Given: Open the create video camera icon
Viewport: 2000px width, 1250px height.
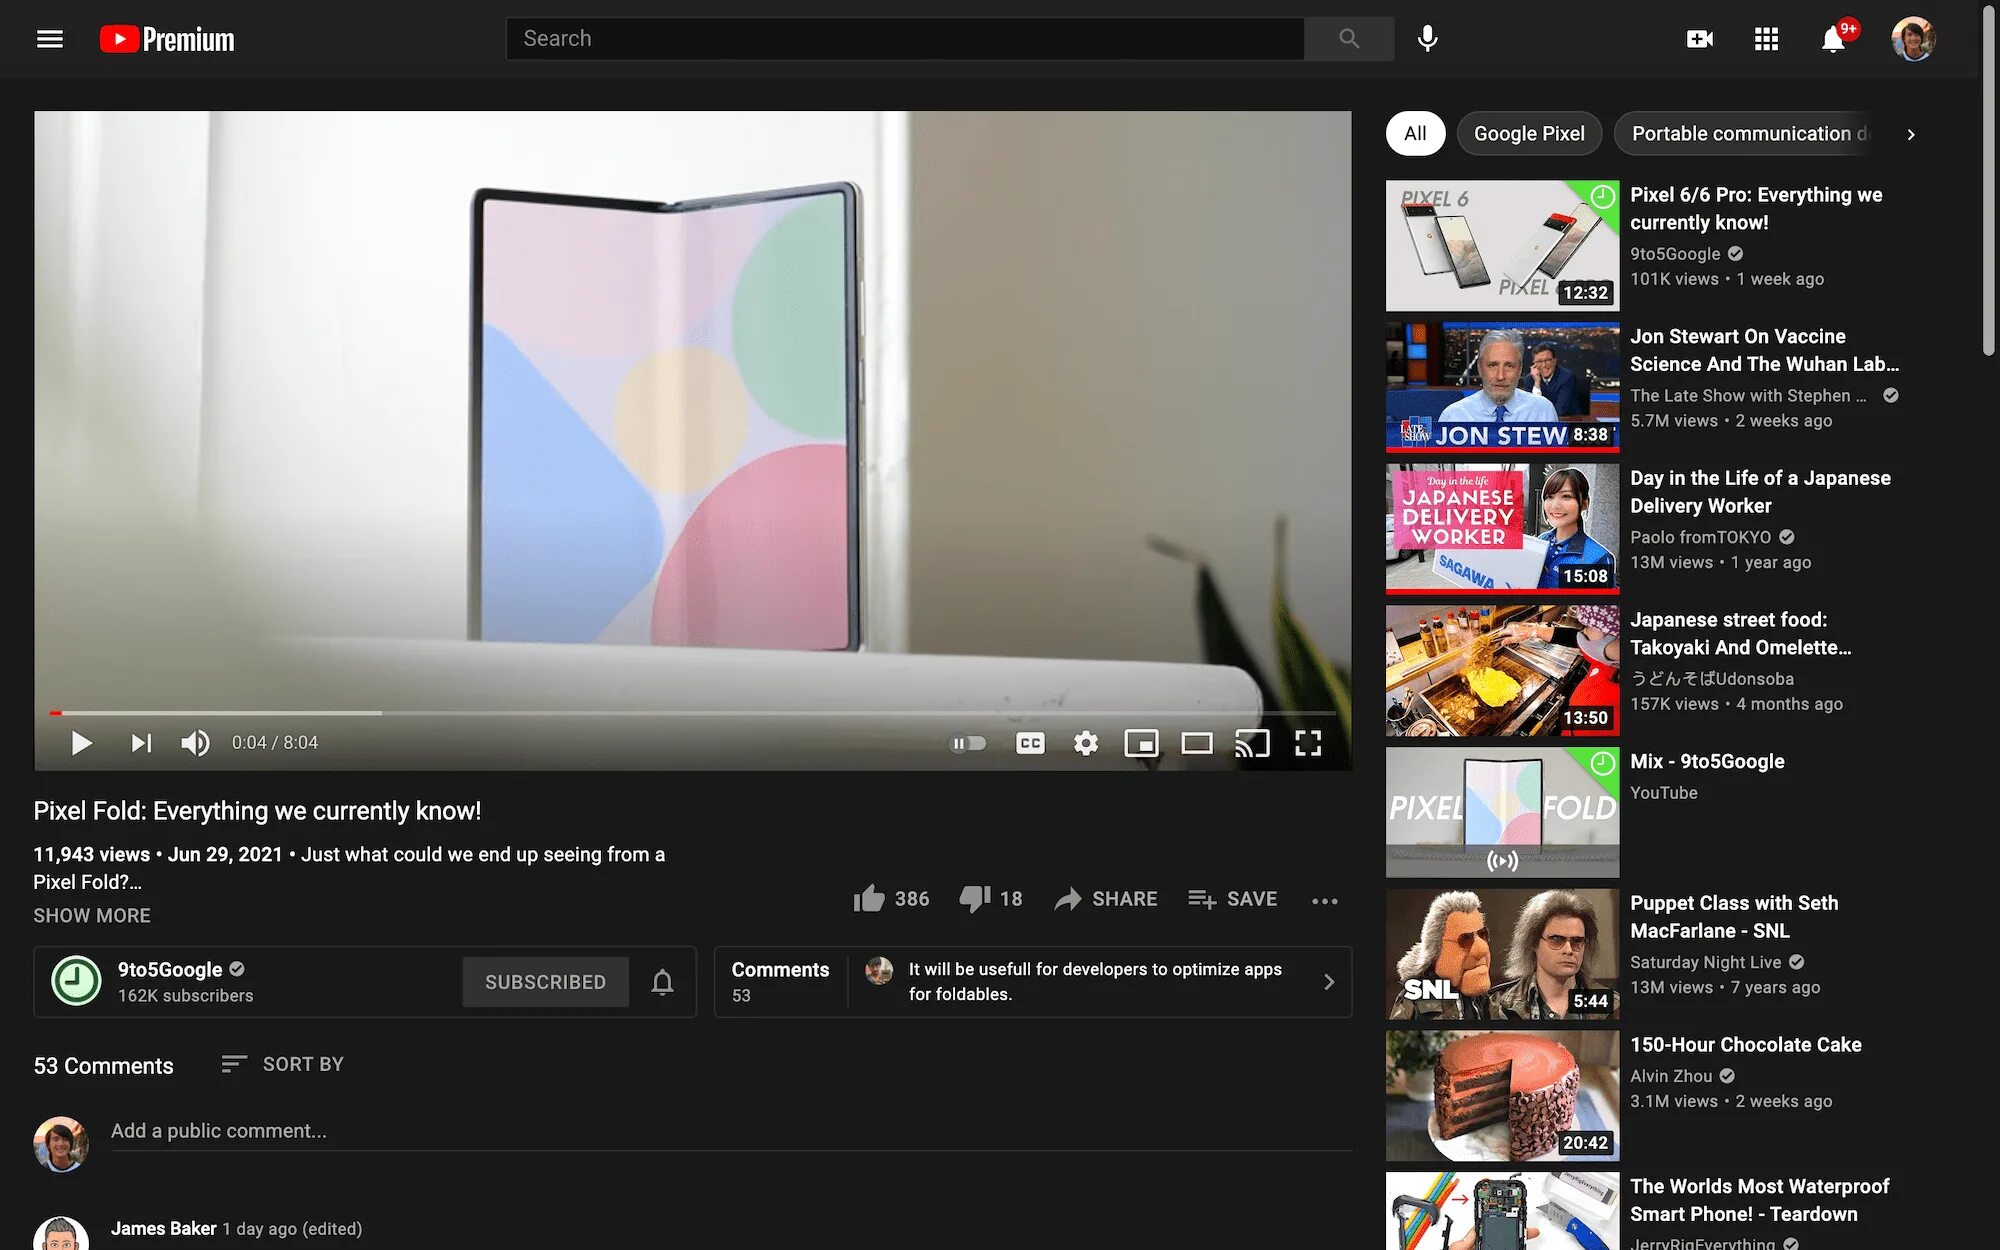Looking at the screenshot, I should [x=1699, y=39].
